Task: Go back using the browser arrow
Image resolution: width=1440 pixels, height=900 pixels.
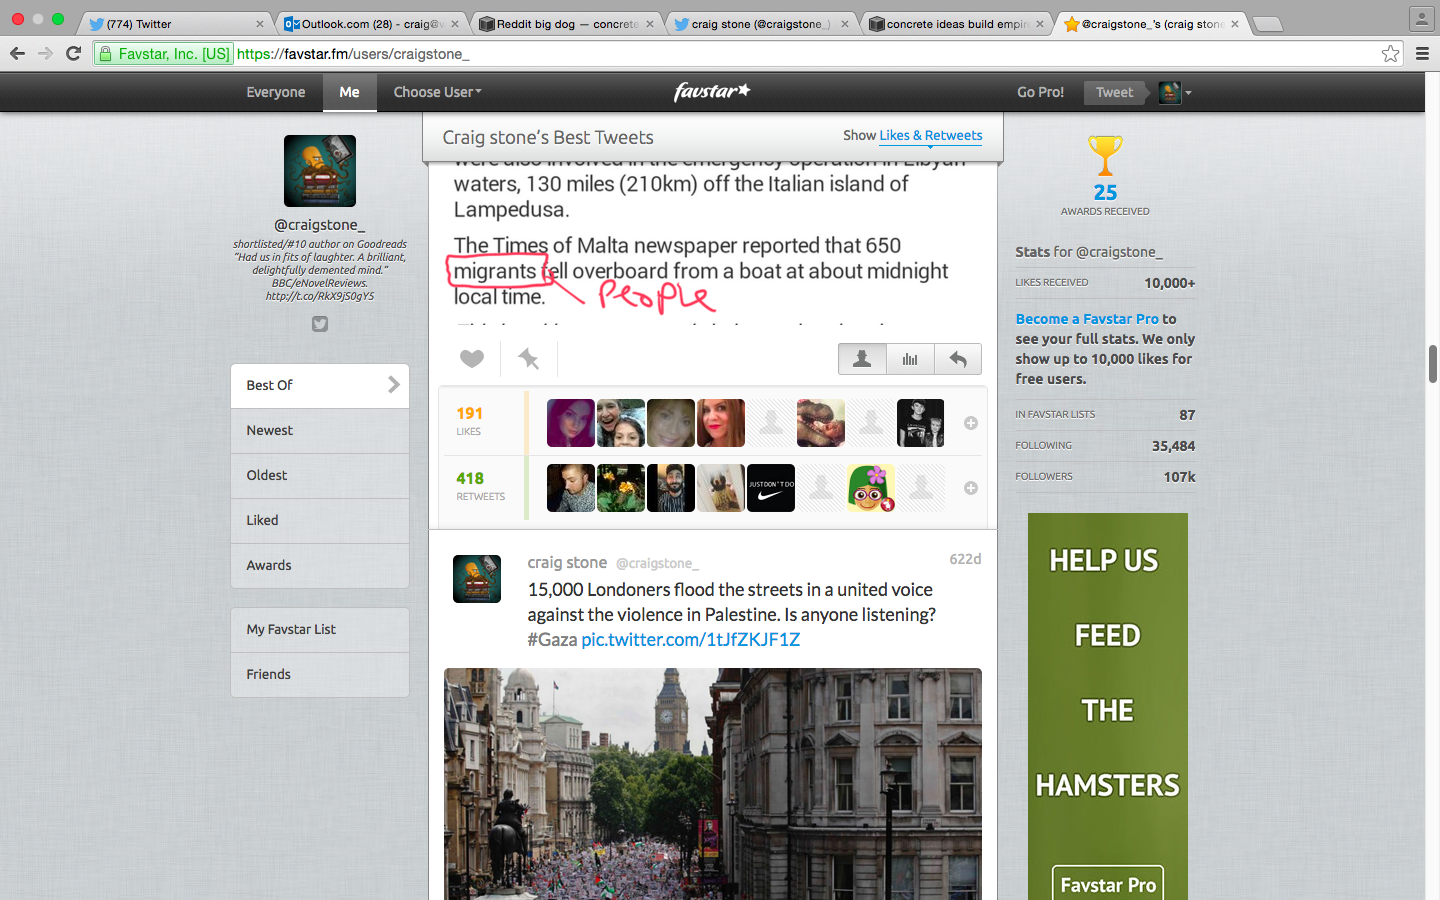Action: tap(17, 53)
